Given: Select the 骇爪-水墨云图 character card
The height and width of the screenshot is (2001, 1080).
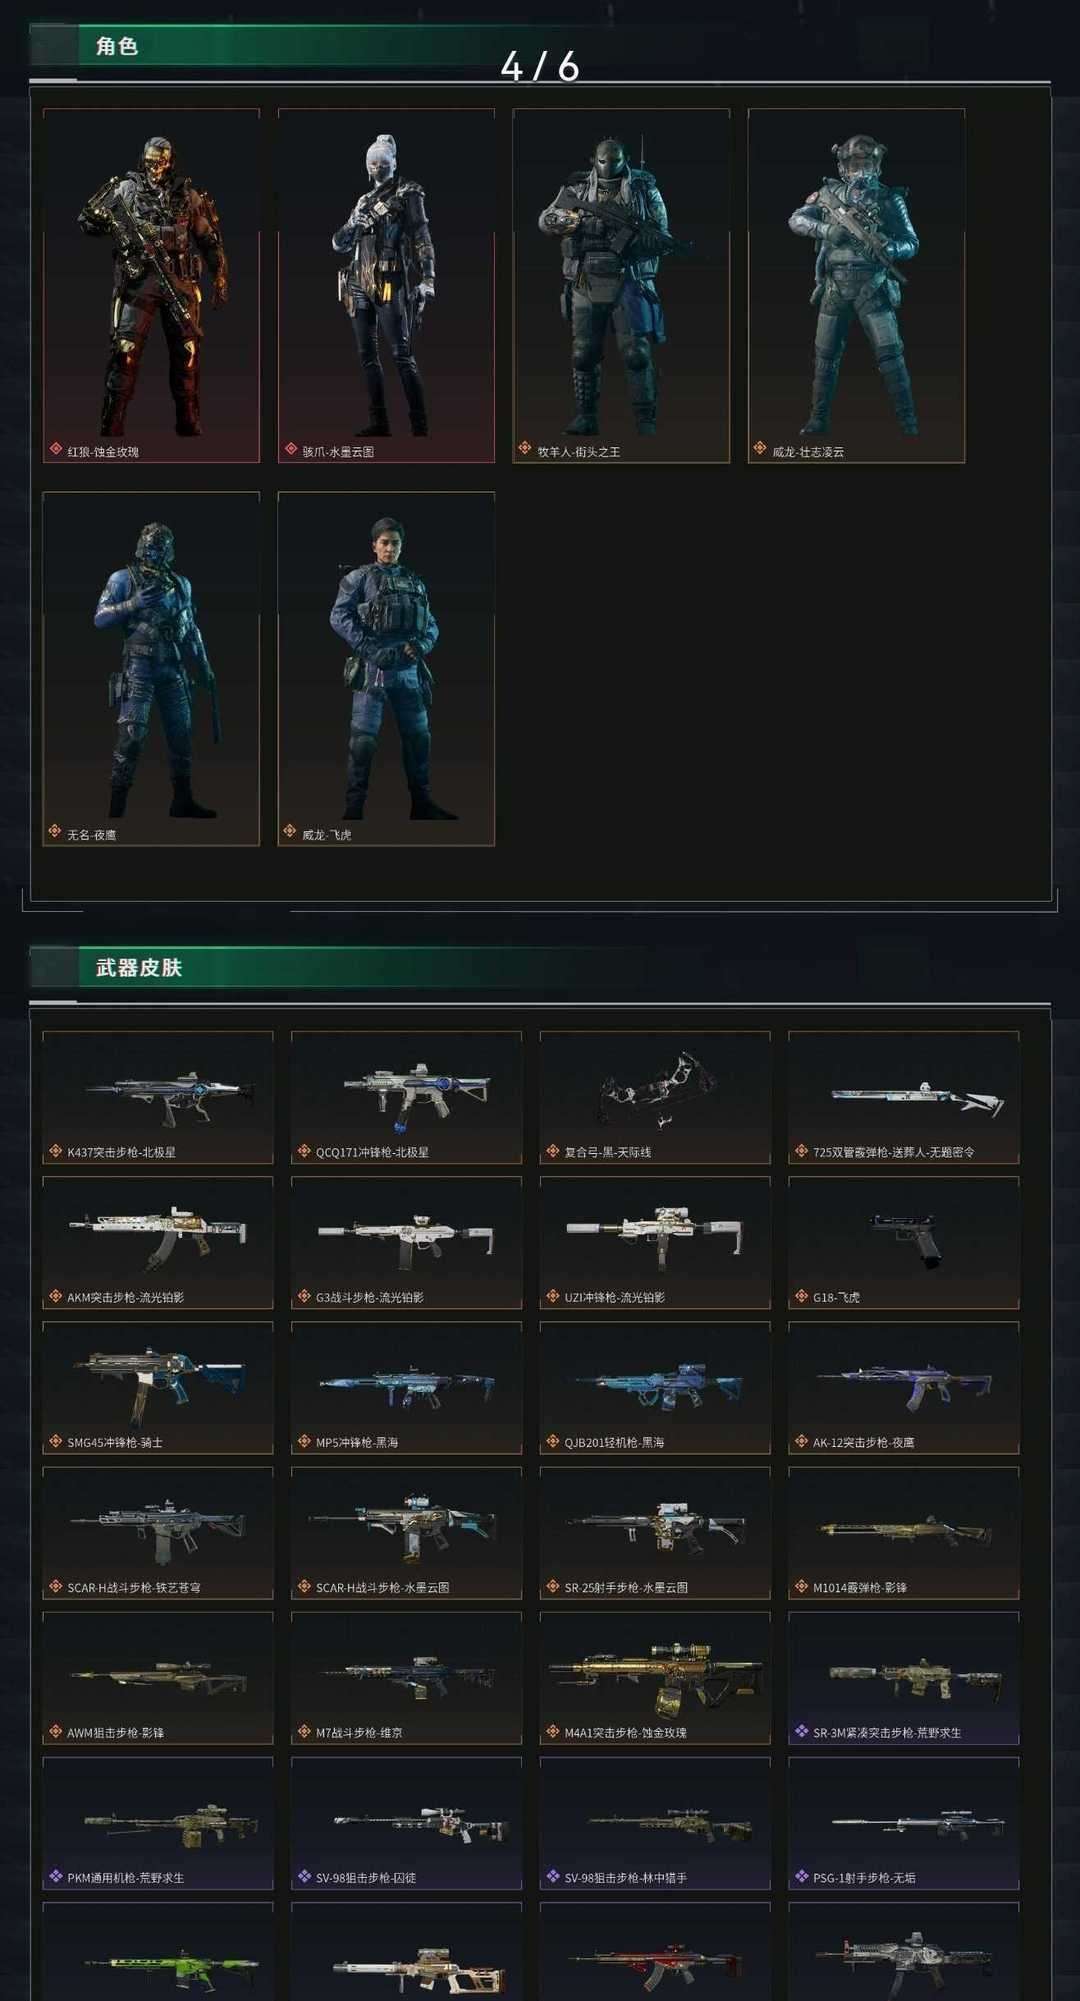Looking at the screenshot, I should point(386,286).
